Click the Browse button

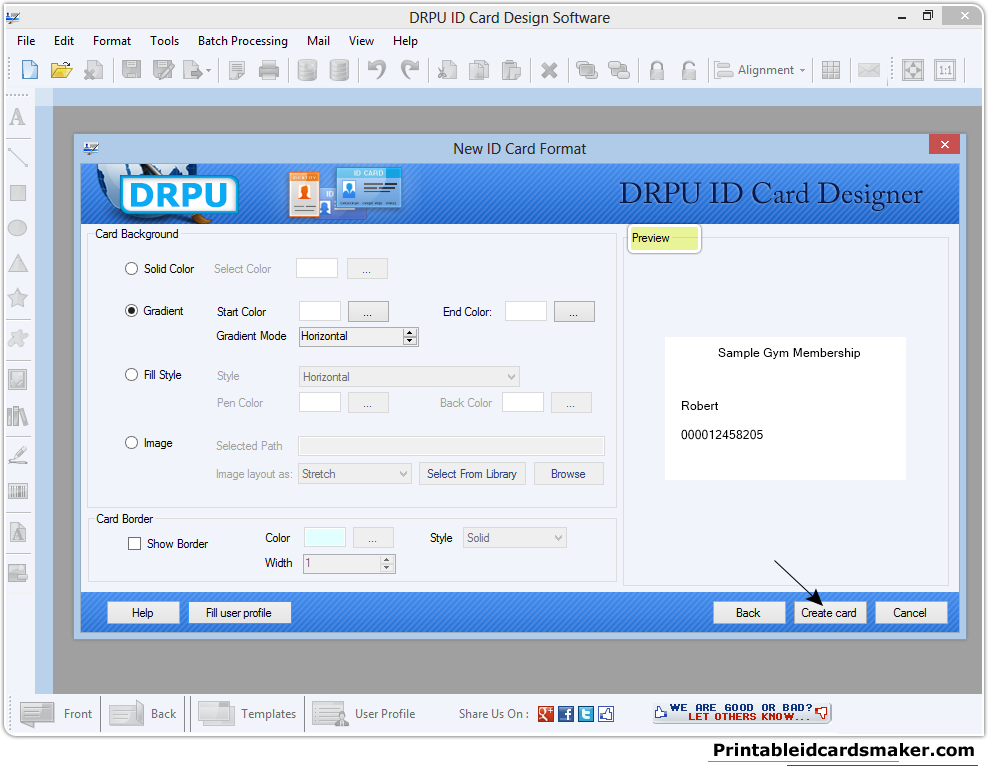(568, 474)
